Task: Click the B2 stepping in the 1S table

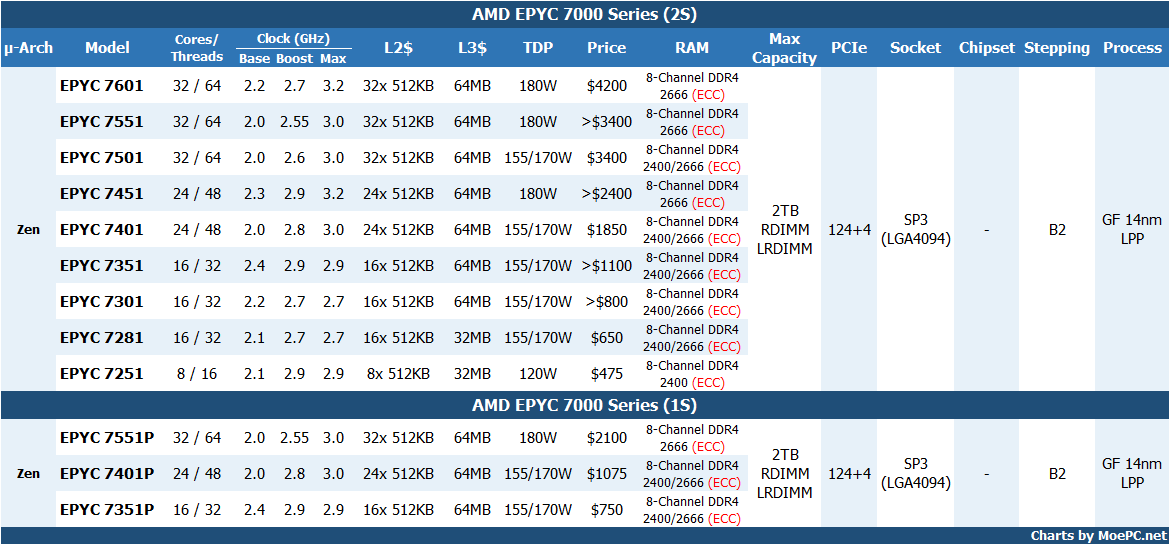Action: coord(1057,473)
